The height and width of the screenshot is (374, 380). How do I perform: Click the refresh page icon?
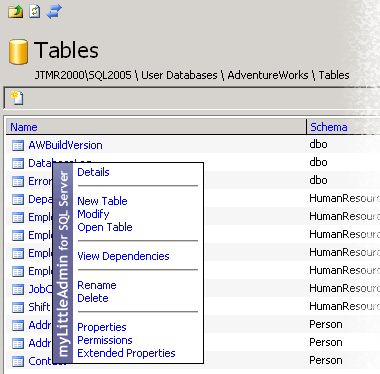[x=35, y=11]
